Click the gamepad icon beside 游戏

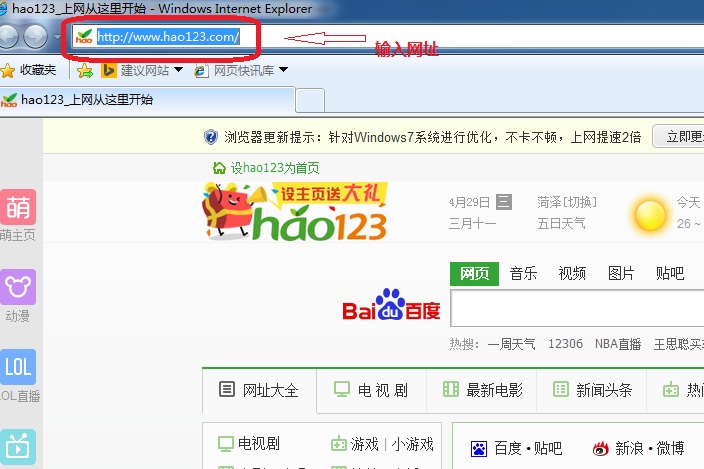coord(339,444)
